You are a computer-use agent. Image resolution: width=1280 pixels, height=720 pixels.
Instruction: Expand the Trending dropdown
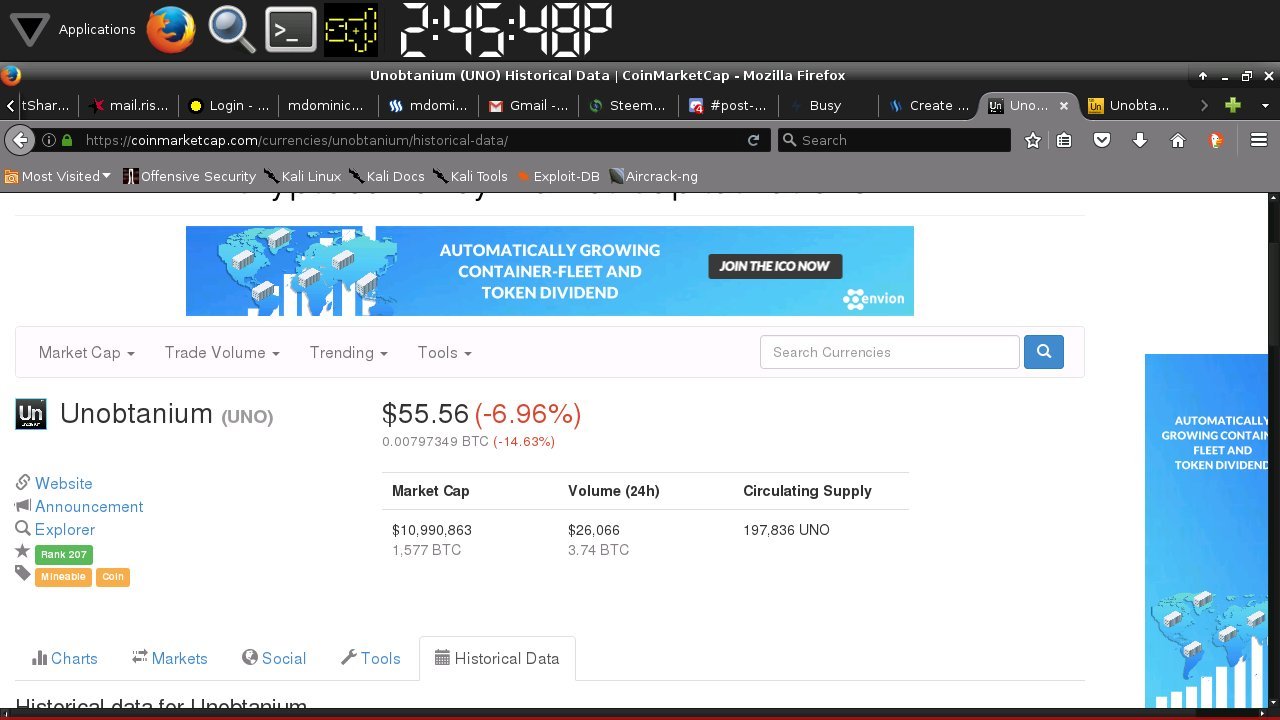coord(348,352)
